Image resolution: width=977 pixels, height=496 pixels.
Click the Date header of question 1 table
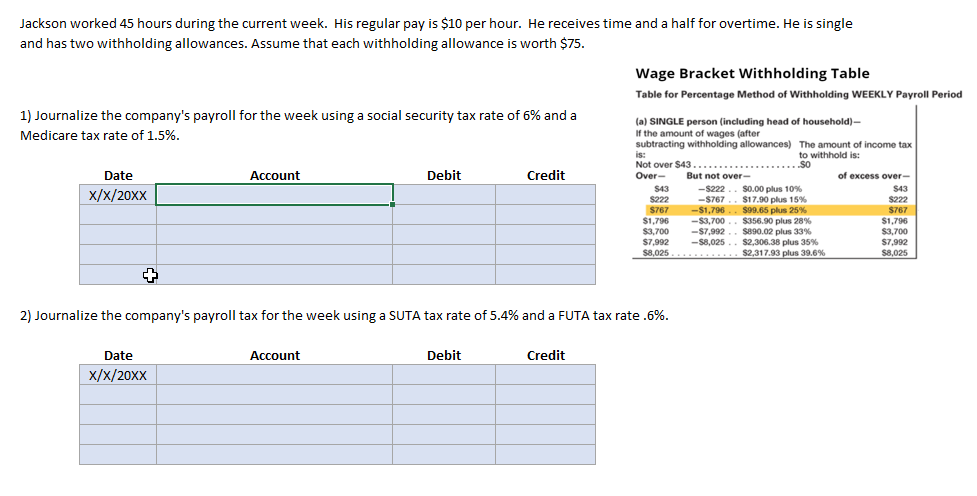pos(118,176)
